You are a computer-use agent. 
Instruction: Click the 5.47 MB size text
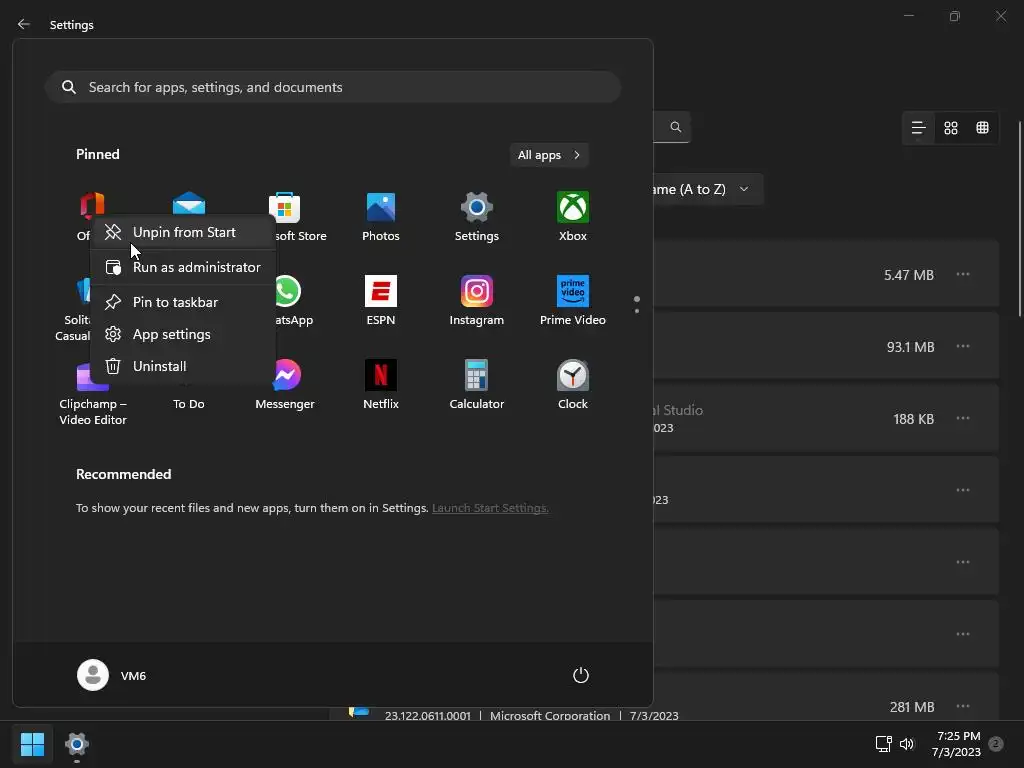pos(908,275)
